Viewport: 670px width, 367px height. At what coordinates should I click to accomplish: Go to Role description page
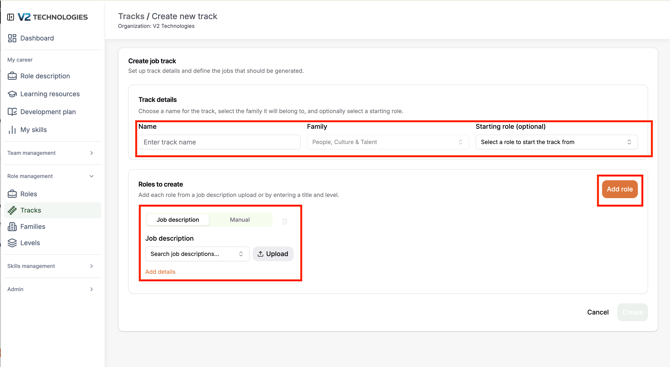pyautogui.click(x=53, y=76)
